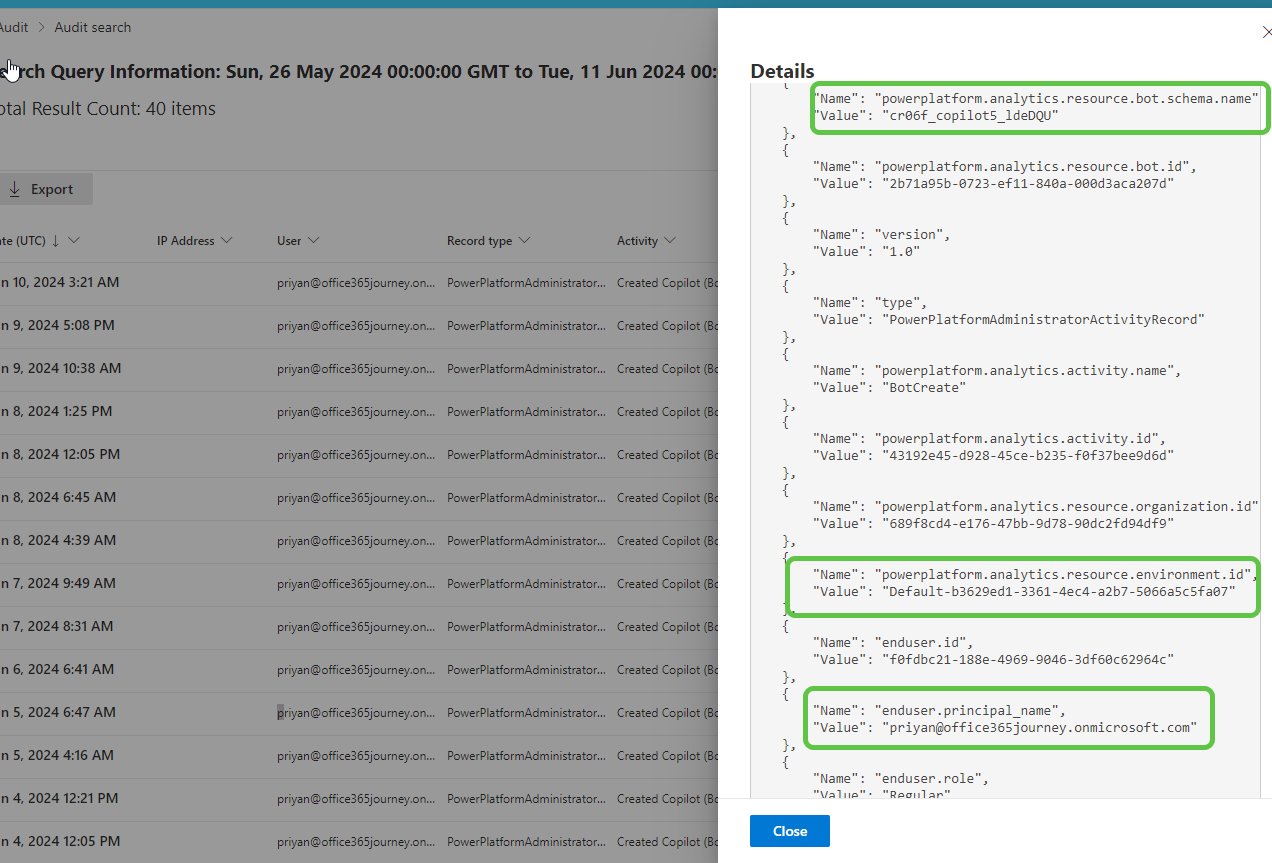Click the Export download icon

[x=12, y=188]
